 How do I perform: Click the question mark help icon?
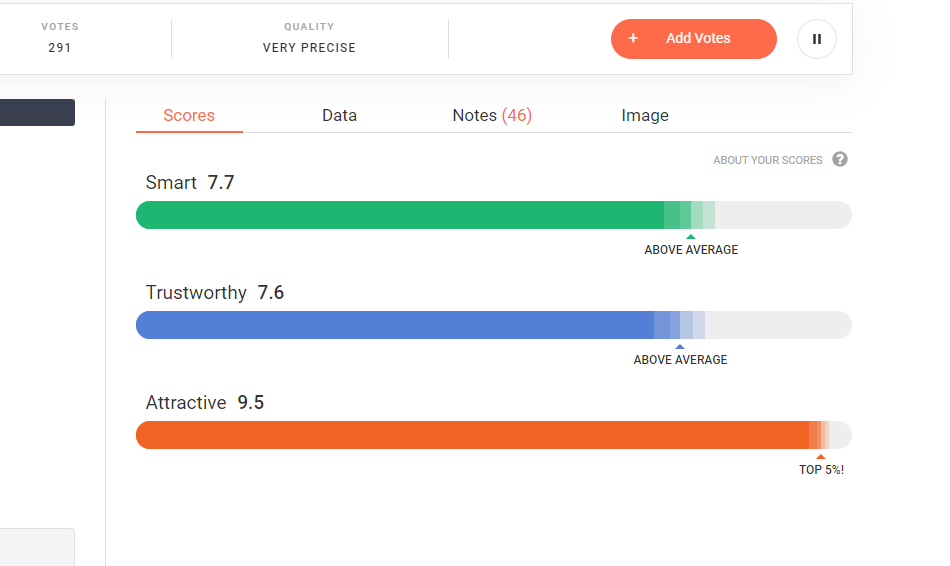(840, 159)
